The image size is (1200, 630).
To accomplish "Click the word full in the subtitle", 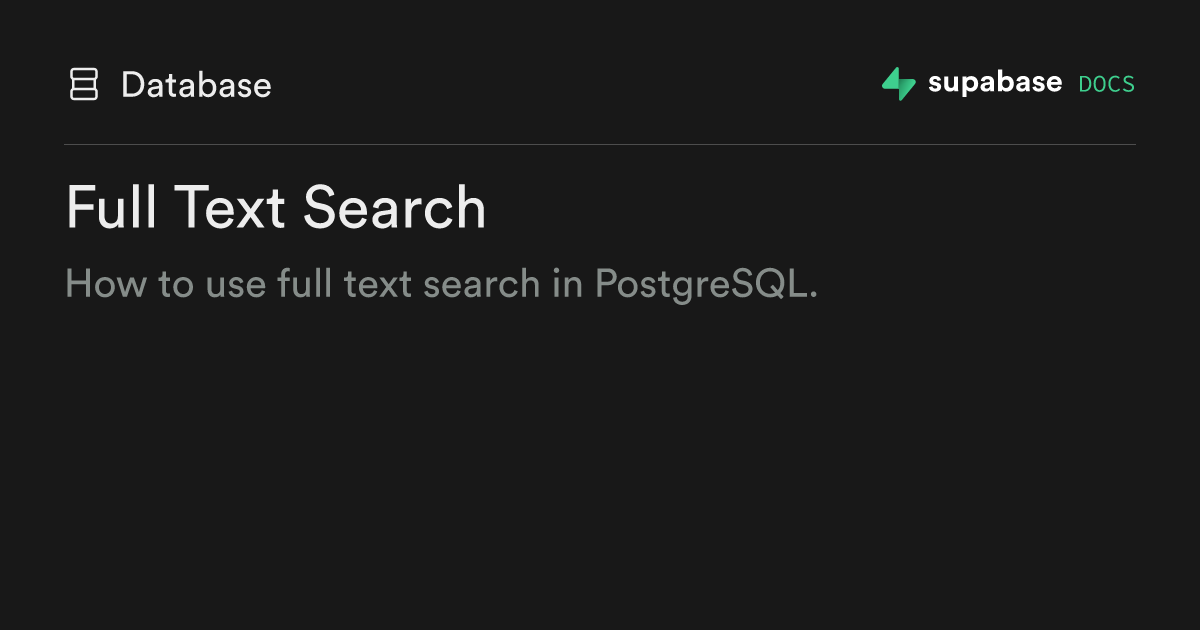I will click(305, 284).
